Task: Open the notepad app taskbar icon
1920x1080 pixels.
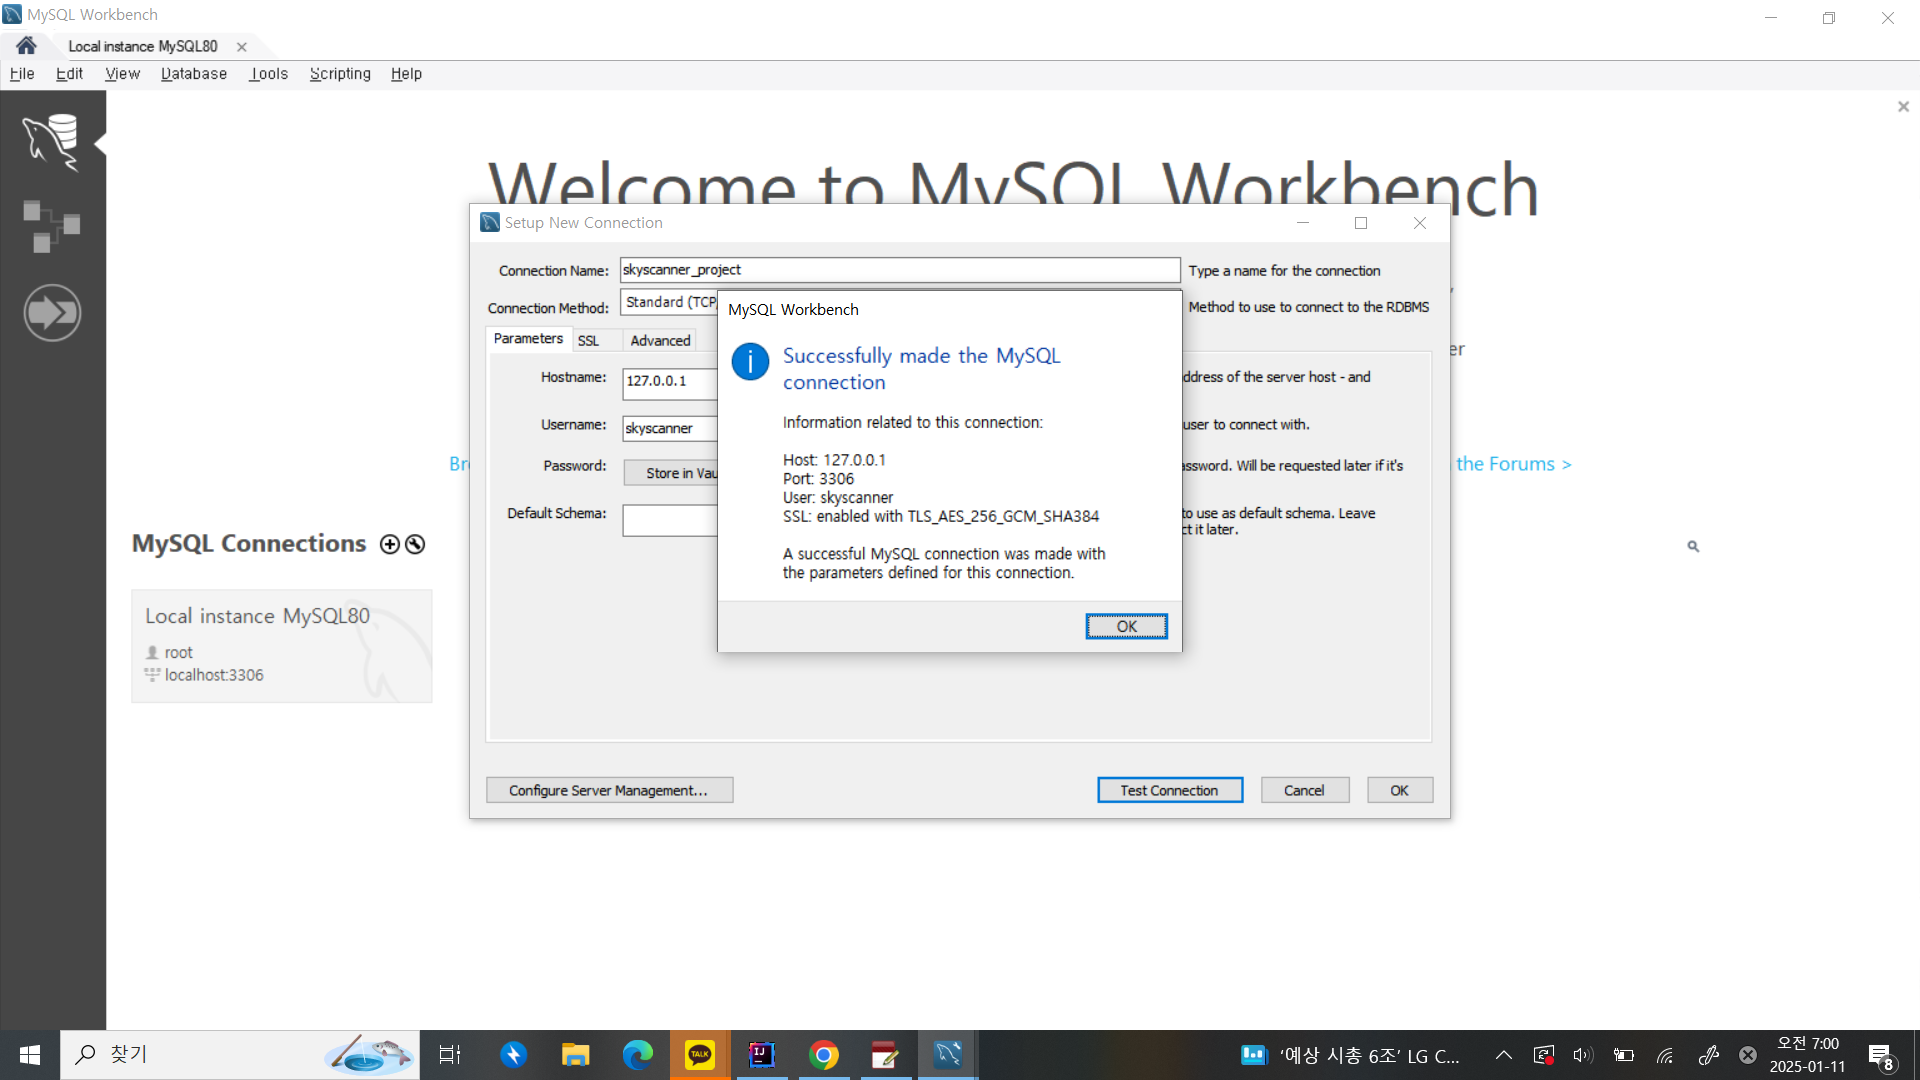Action: 886,1055
